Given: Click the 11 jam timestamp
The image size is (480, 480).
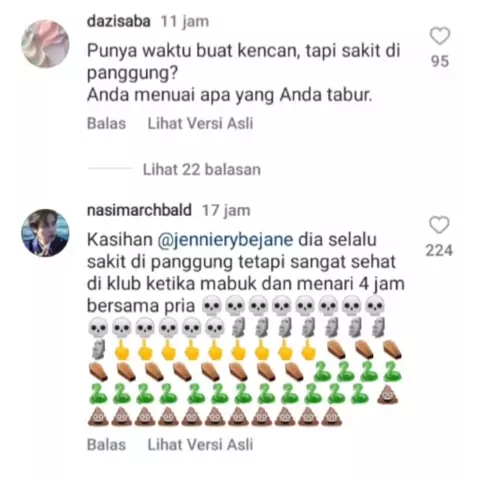Looking at the screenshot, I should [x=185, y=22].
